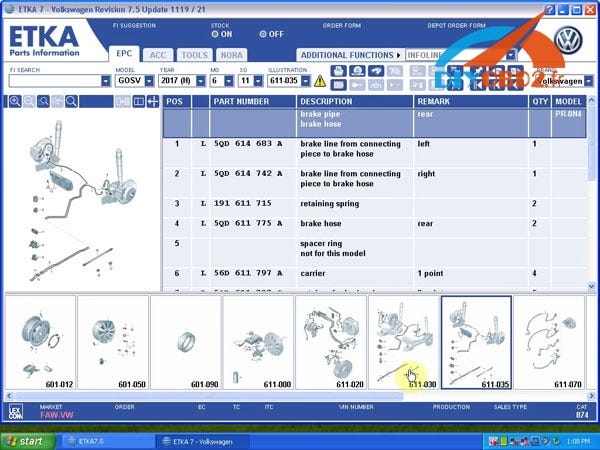The width and height of the screenshot is (600, 450).
Task: Click the FI SUGGESTION link
Action: point(134,26)
